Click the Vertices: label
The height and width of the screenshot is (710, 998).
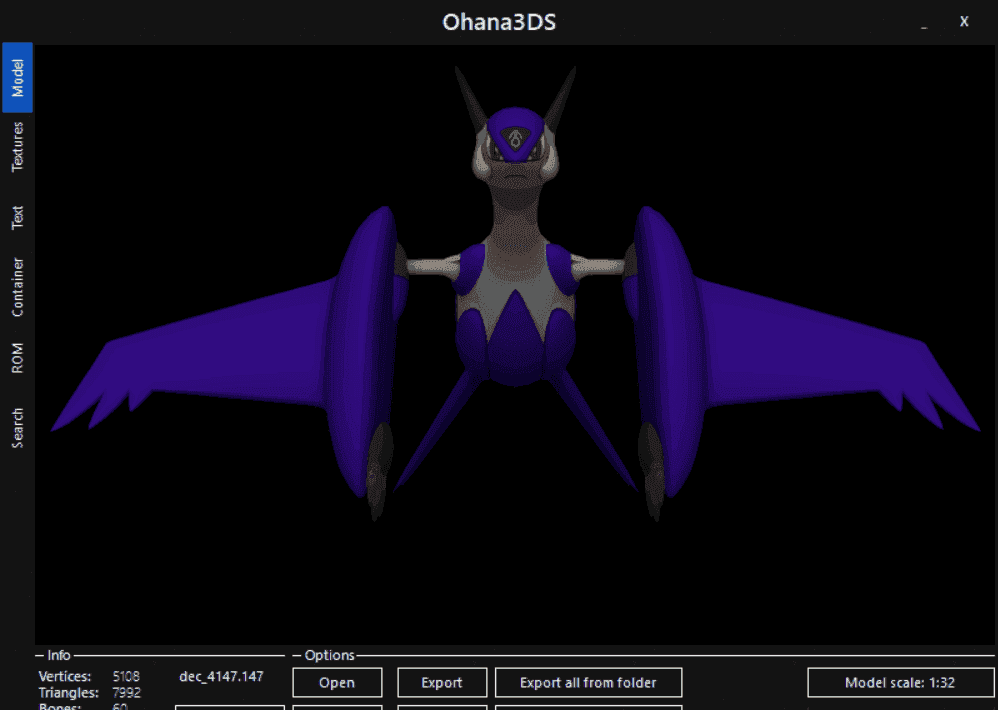tap(65, 676)
